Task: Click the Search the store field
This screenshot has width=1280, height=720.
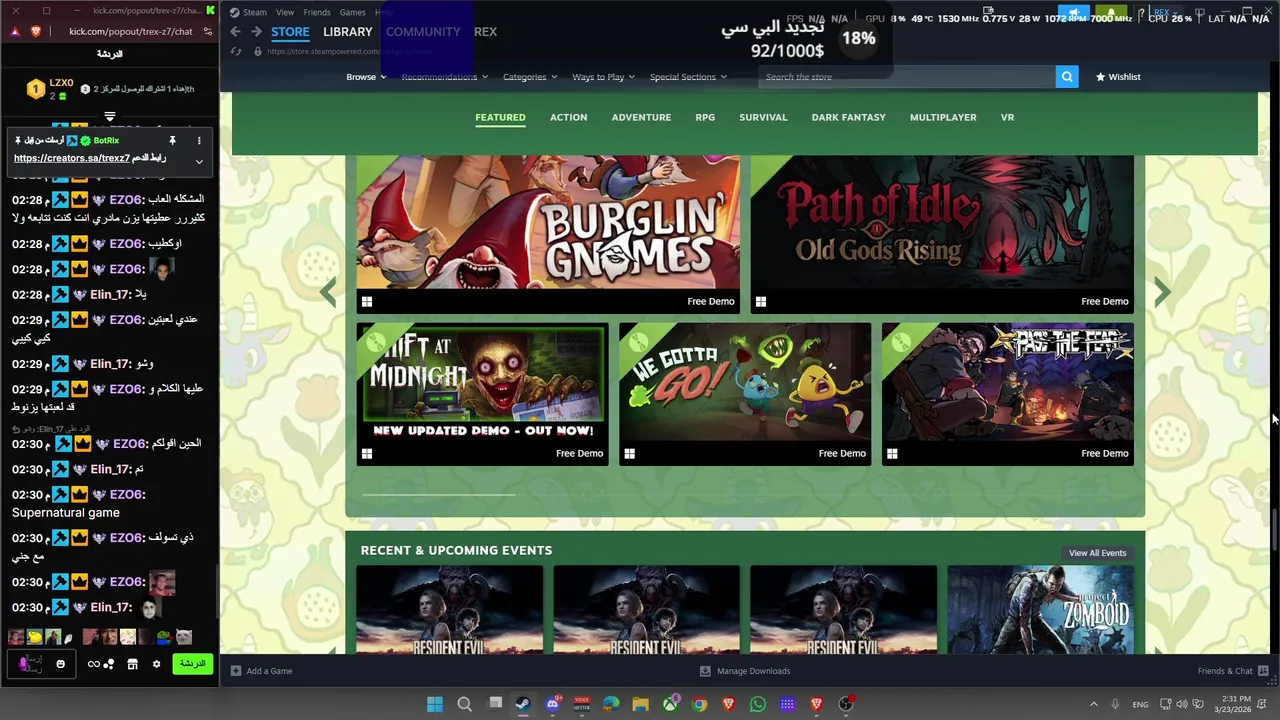Action: coord(908,77)
